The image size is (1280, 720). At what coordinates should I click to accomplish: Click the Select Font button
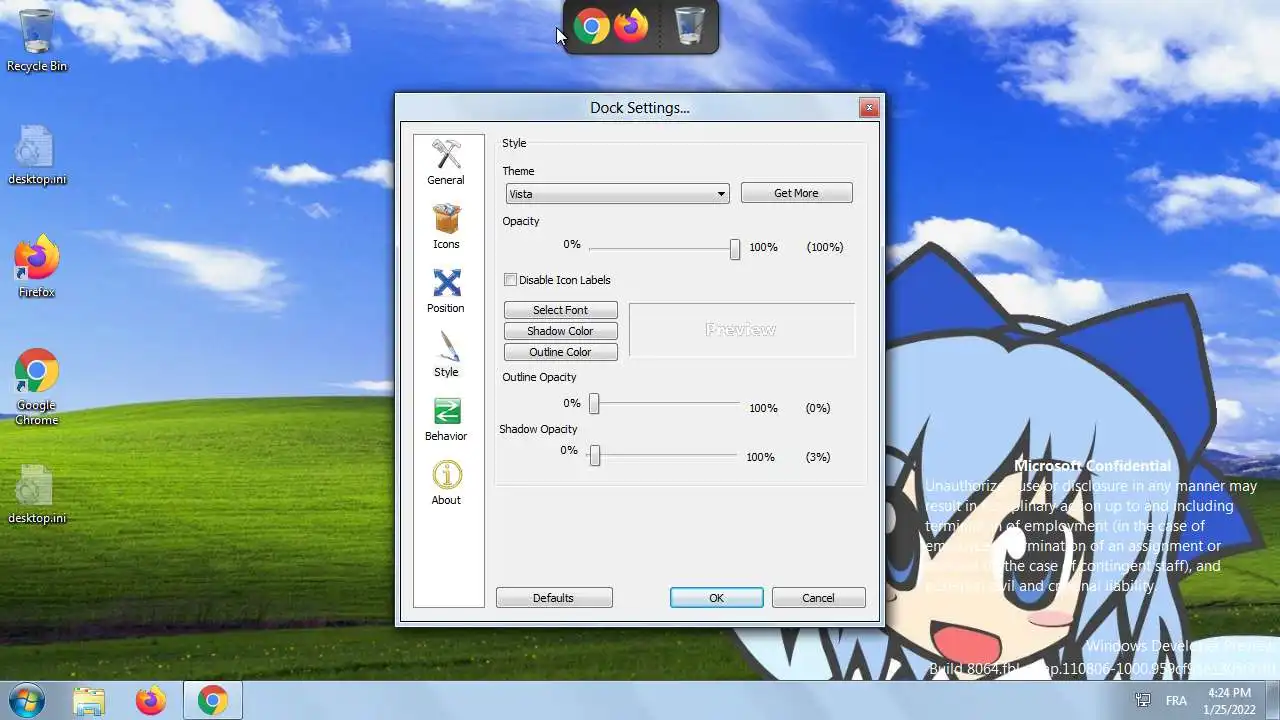click(560, 310)
